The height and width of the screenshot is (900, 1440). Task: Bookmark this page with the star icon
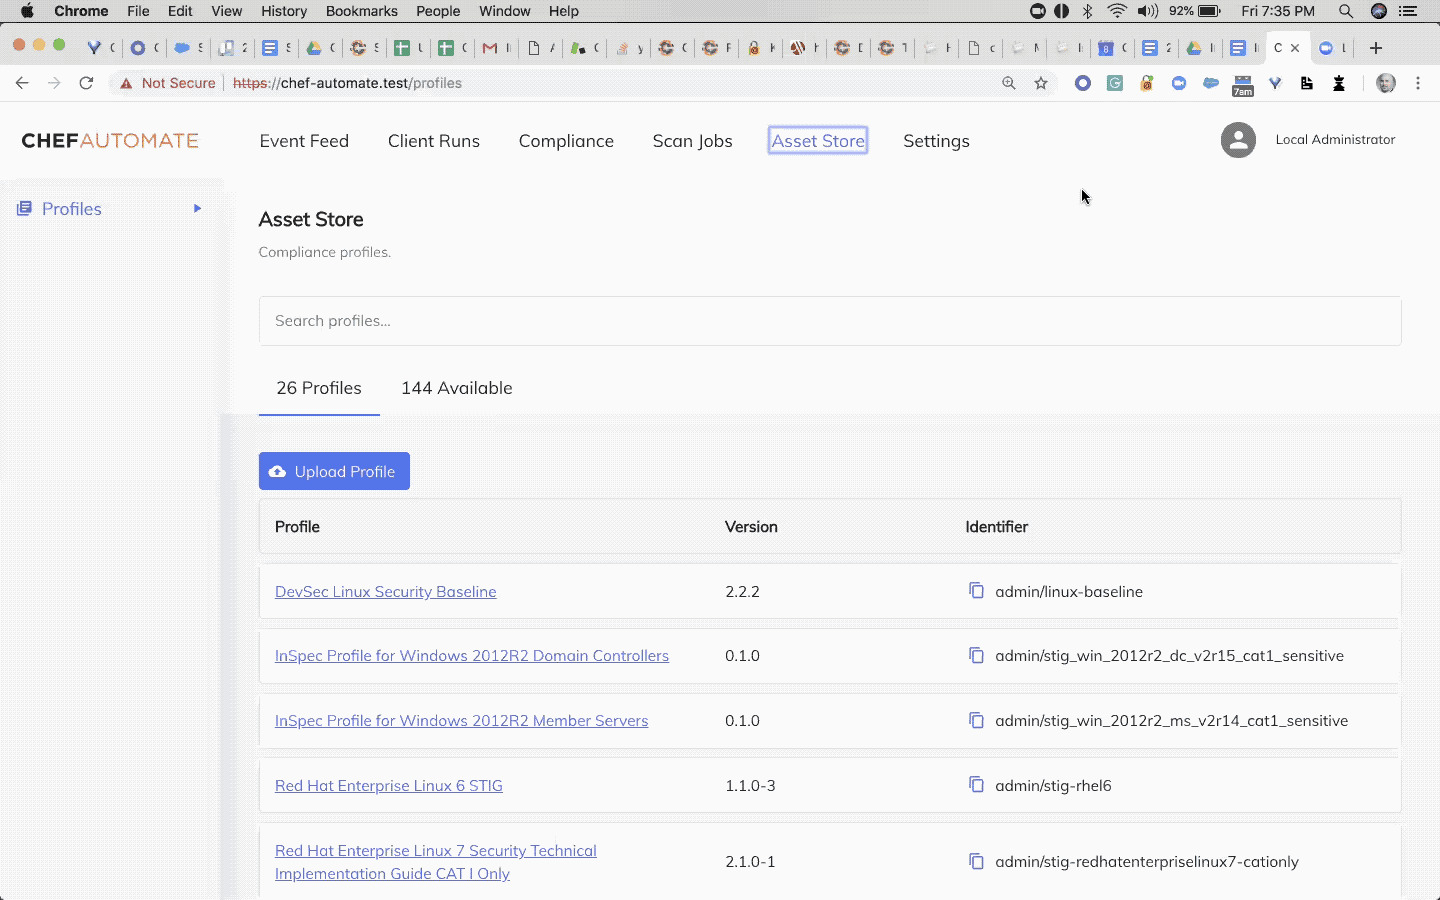(x=1041, y=83)
